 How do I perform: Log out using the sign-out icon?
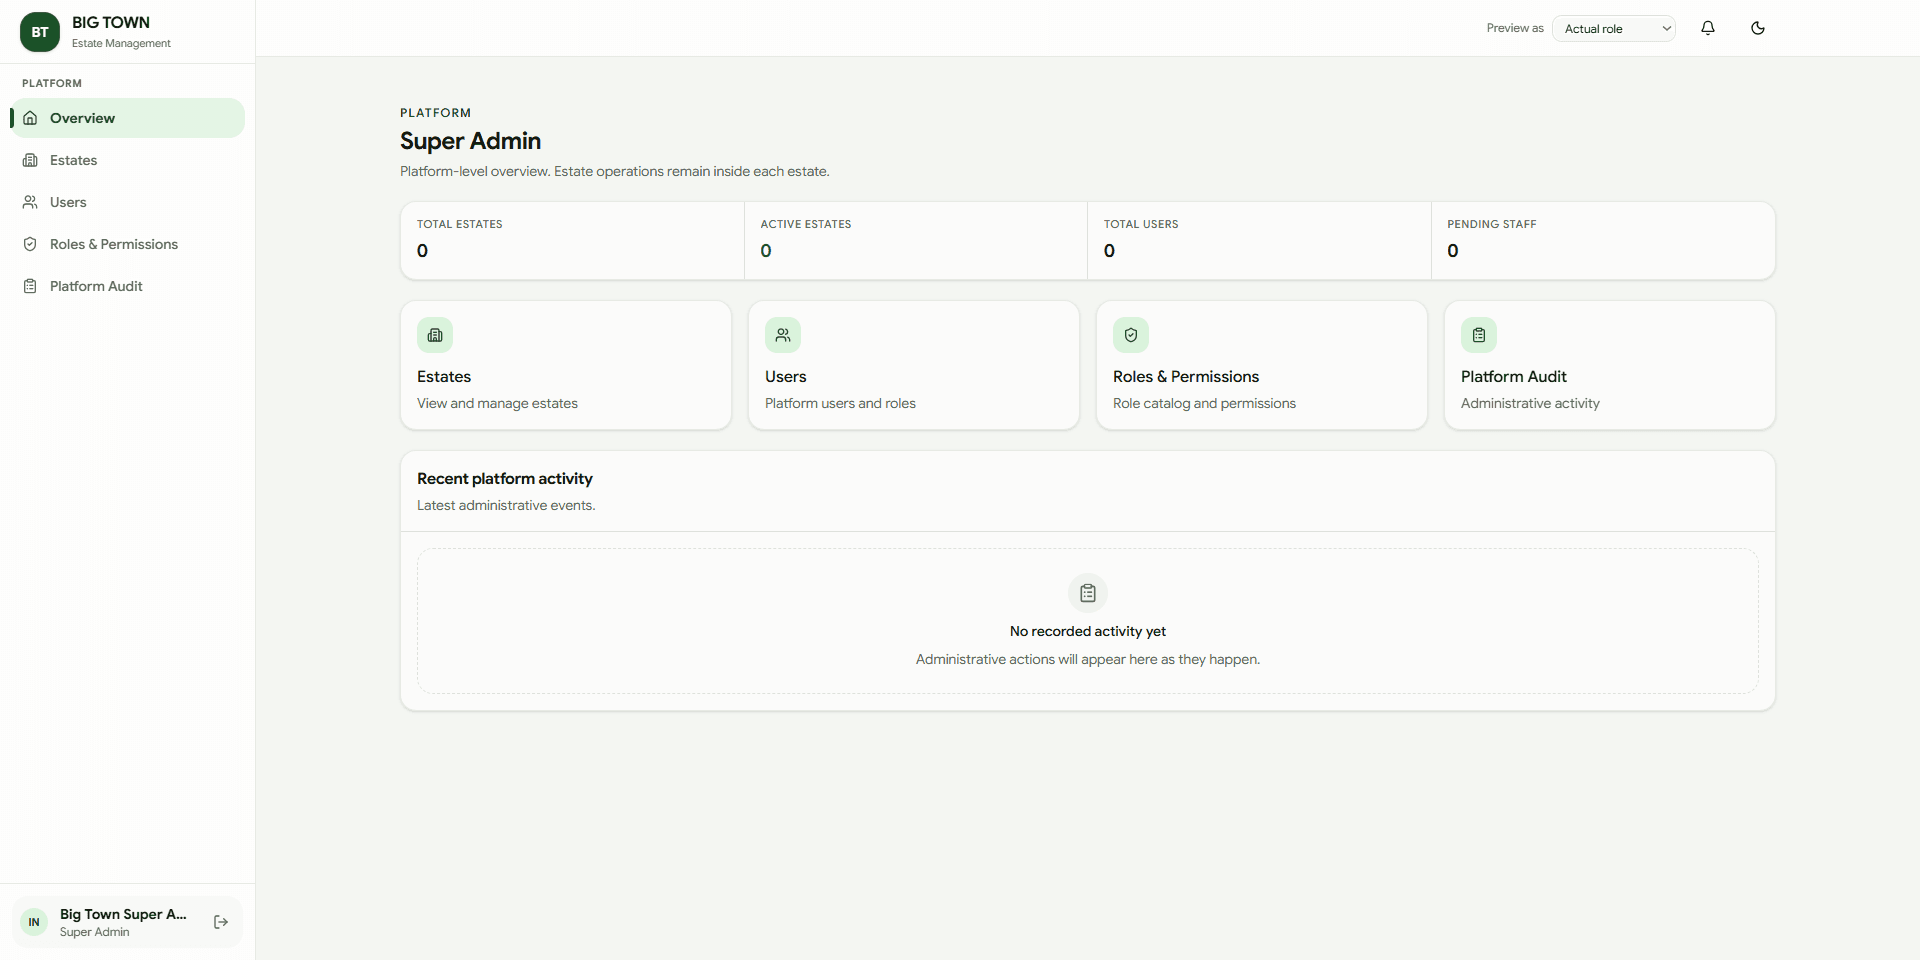pyautogui.click(x=221, y=922)
